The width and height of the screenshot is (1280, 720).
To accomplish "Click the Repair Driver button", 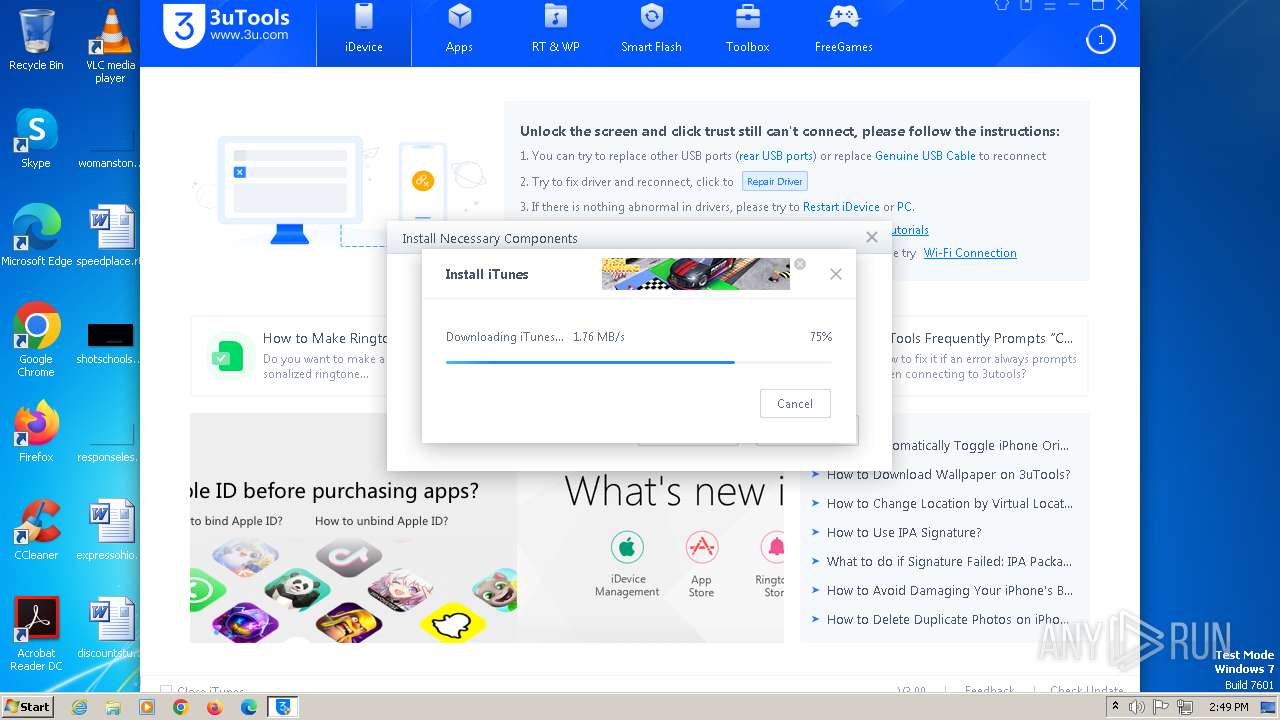I will (x=774, y=182).
